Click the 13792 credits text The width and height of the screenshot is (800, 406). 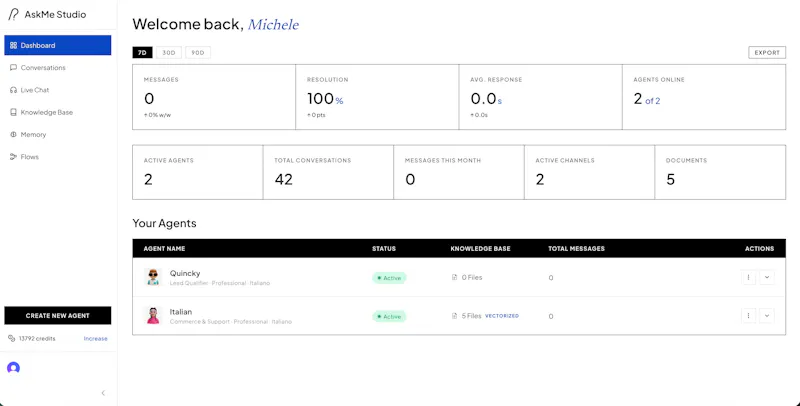tap(37, 339)
